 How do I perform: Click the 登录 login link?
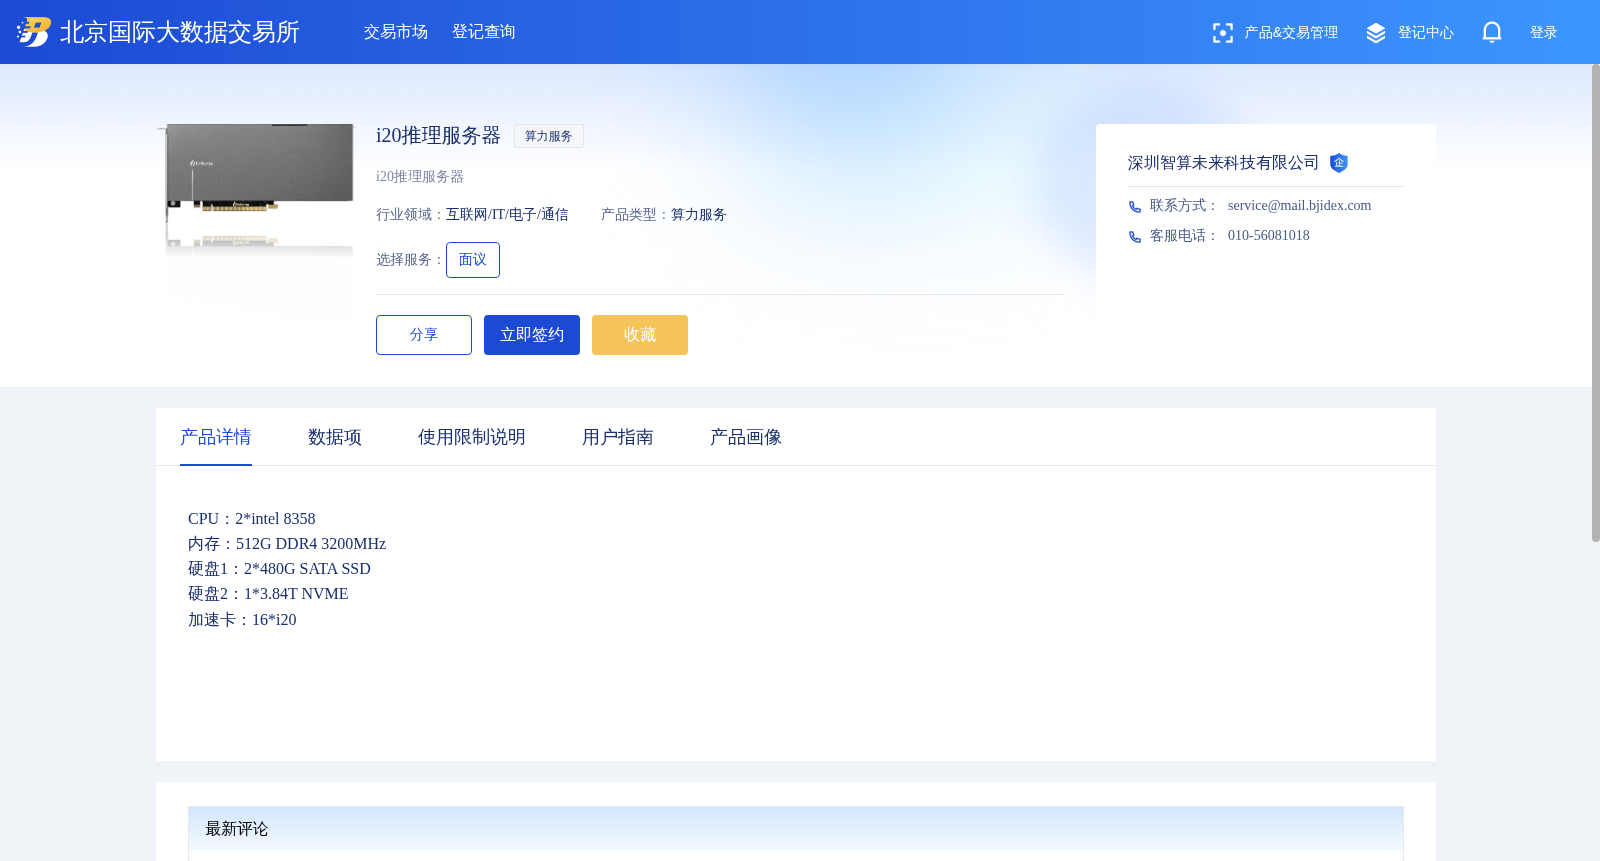click(x=1544, y=33)
